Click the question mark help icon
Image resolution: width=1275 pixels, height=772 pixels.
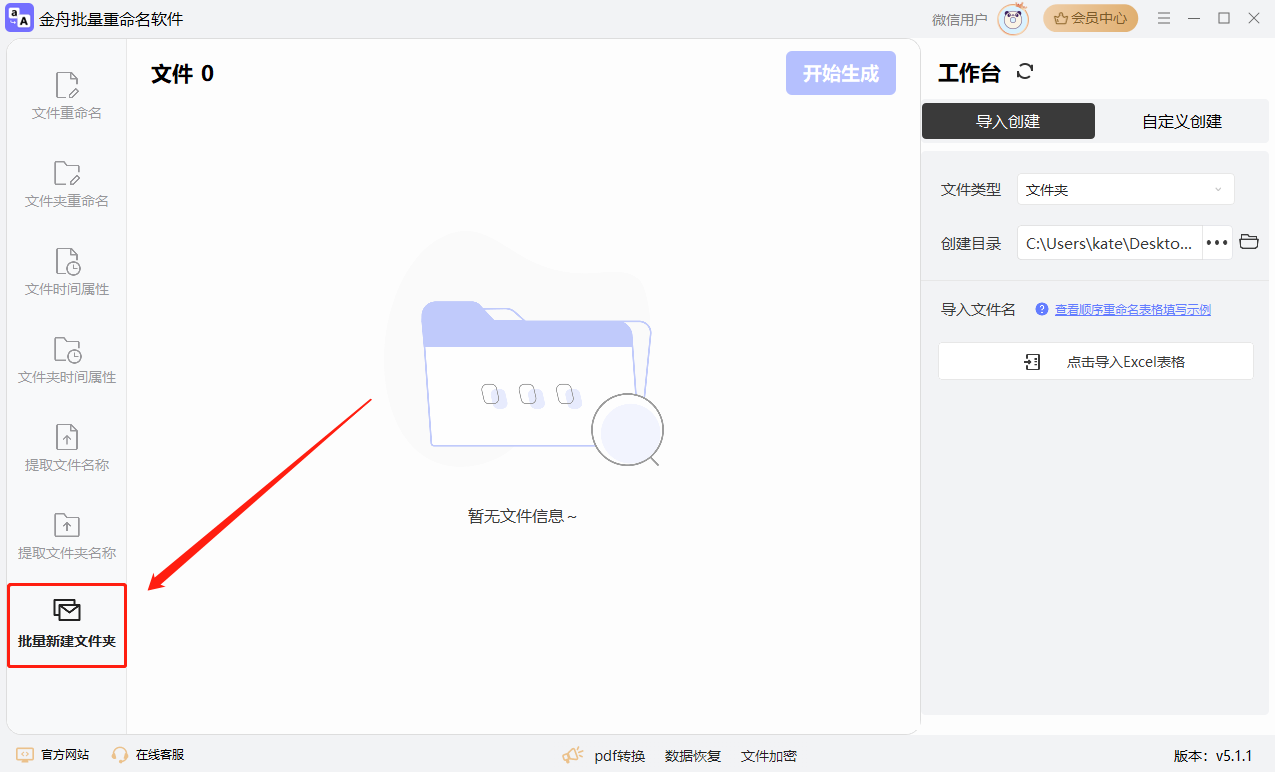(1042, 309)
